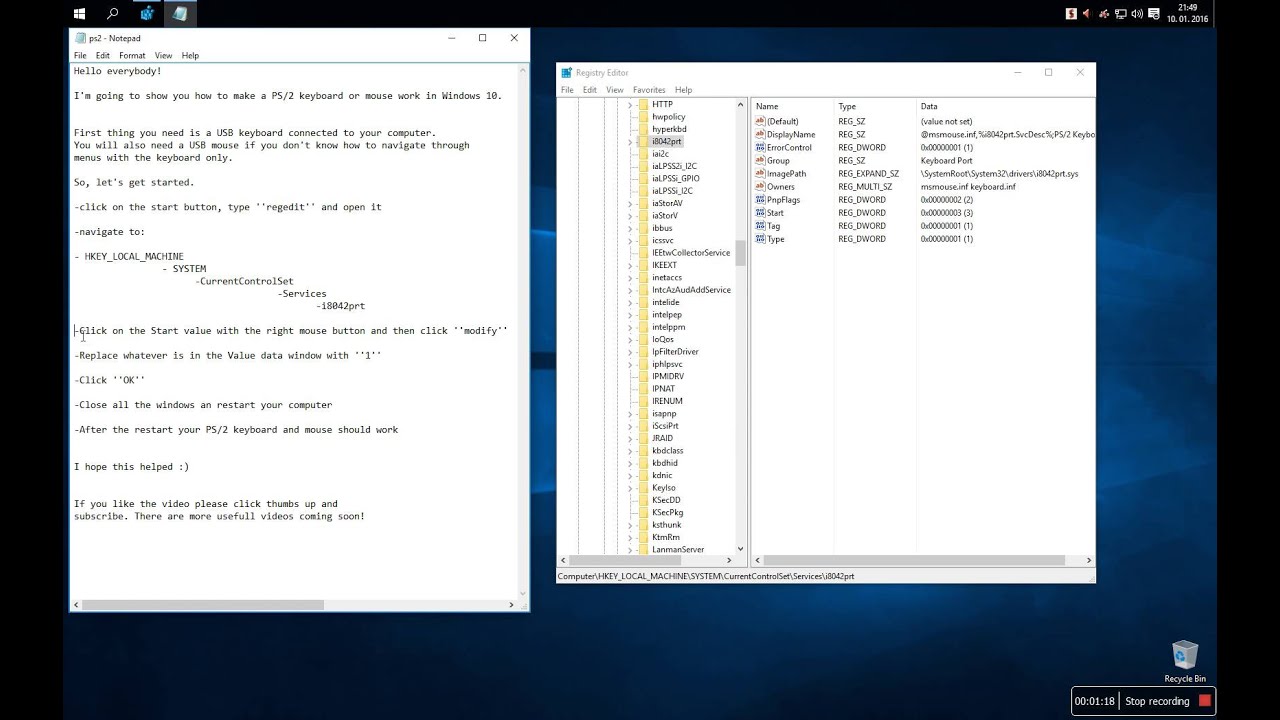Open the Windows Start menu
This screenshot has height=720, width=1280.
(x=80, y=14)
